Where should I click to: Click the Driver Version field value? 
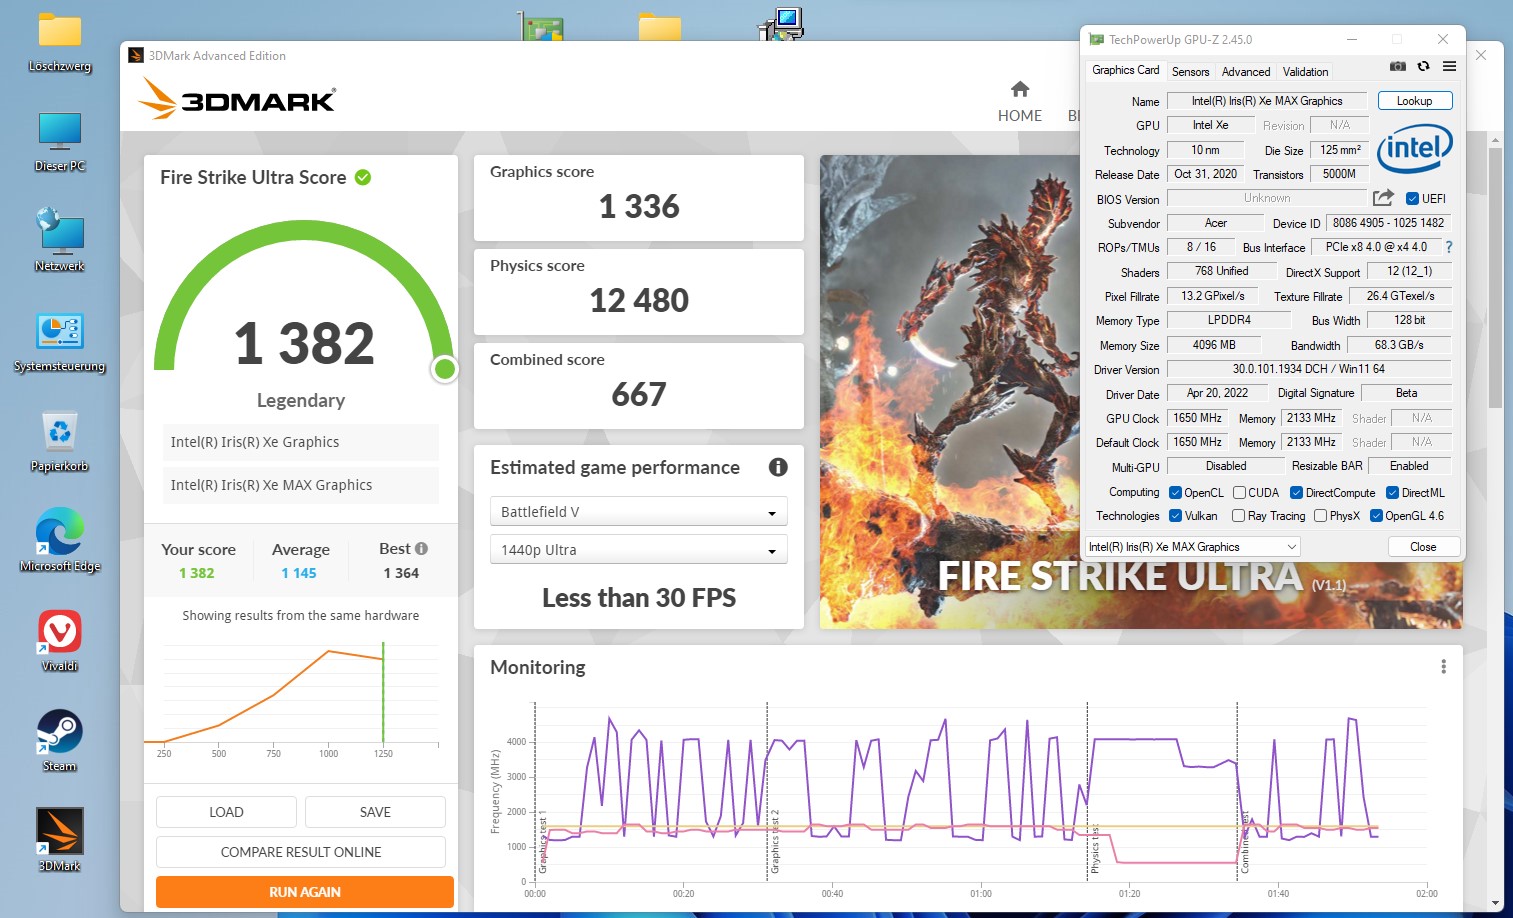pos(1308,369)
